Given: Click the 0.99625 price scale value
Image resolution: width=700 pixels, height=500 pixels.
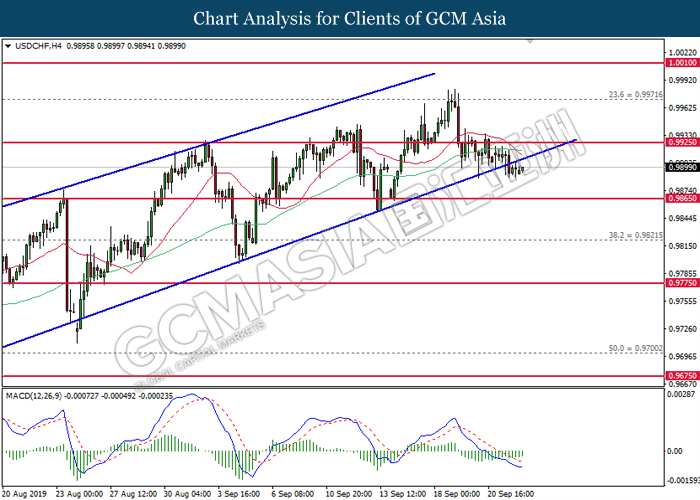Looking at the screenshot, I should click(683, 108).
